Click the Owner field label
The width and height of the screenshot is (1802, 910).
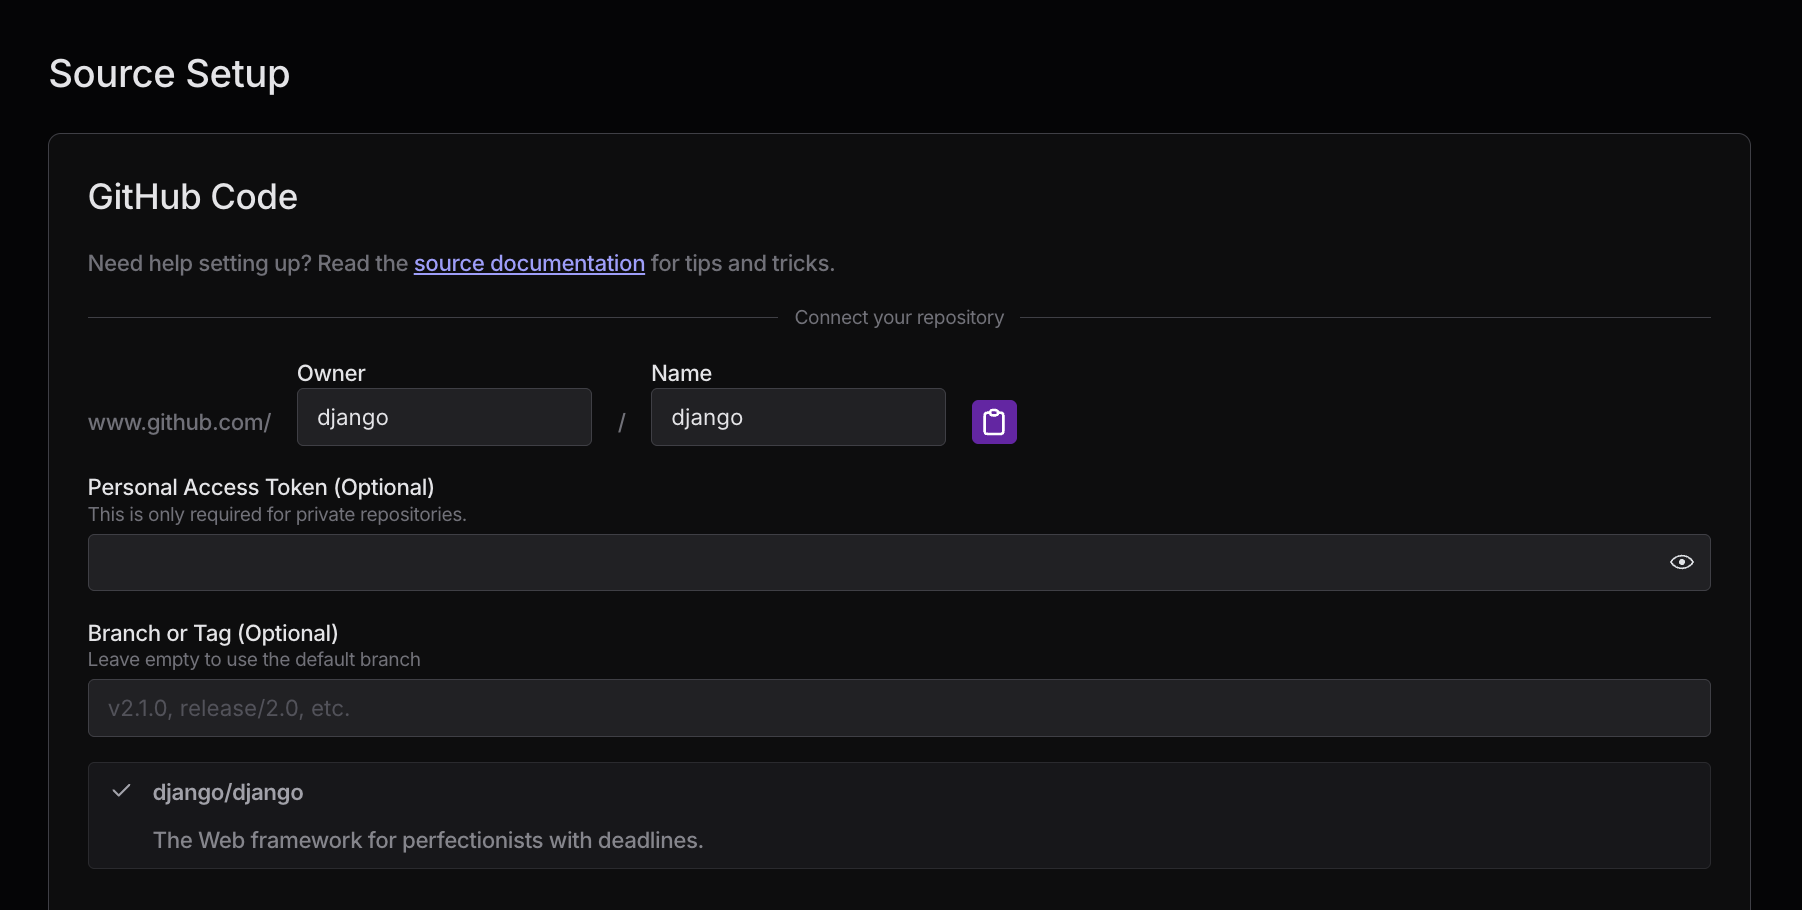click(330, 372)
